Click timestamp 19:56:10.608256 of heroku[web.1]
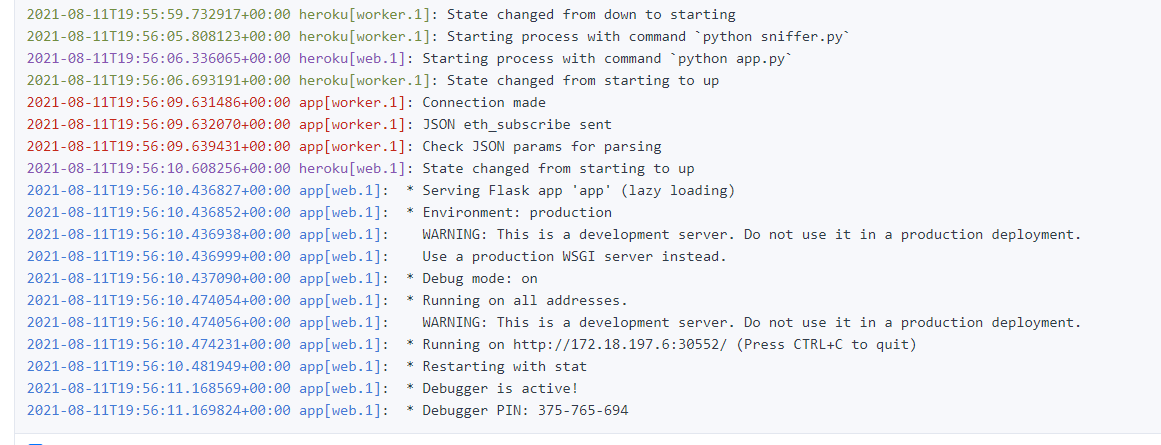The image size is (1161, 445). [x=159, y=169]
